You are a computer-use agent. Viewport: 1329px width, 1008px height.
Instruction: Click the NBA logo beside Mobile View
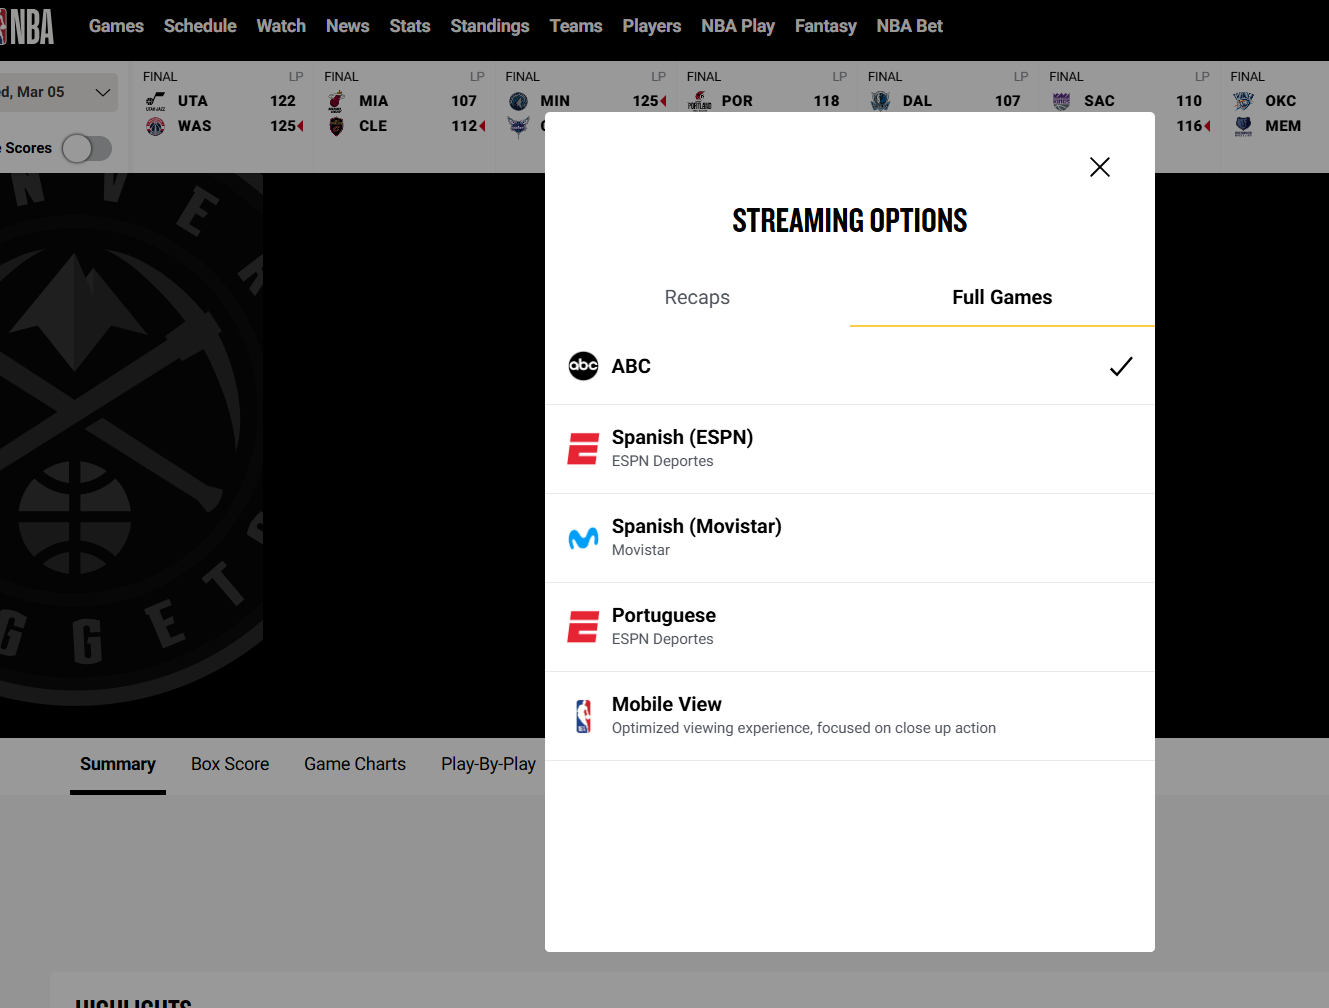pyautogui.click(x=583, y=716)
